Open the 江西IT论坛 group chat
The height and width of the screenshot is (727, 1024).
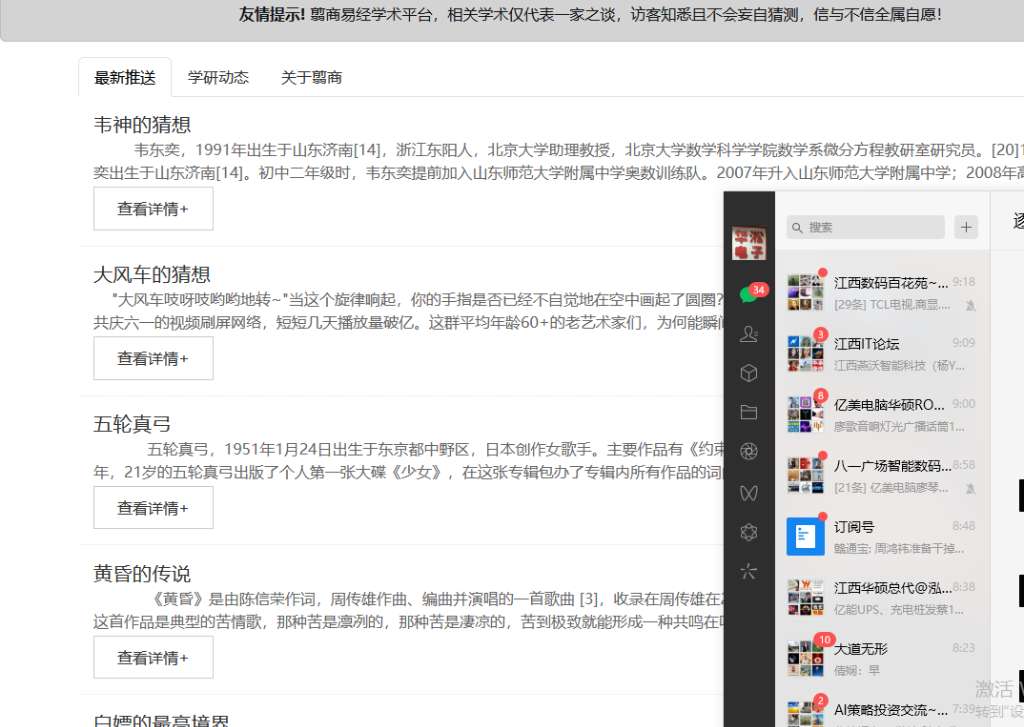pos(882,354)
